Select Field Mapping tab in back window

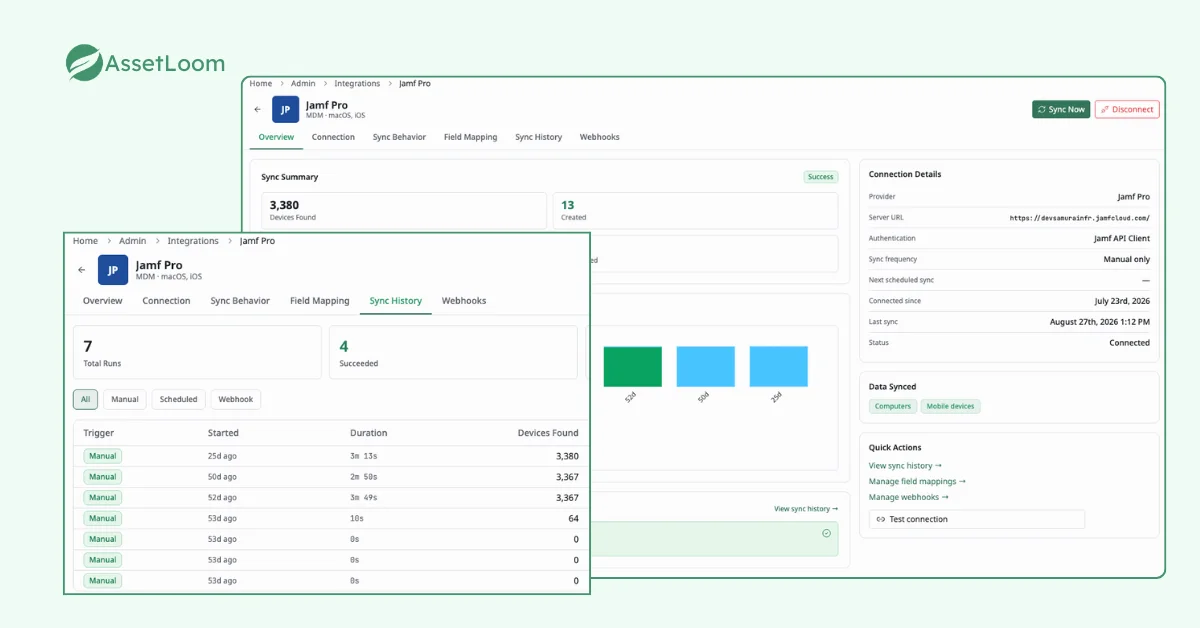point(470,137)
